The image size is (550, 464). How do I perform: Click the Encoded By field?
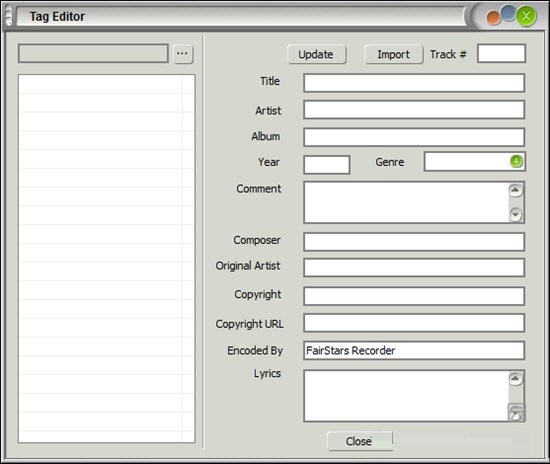[x=414, y=350]
